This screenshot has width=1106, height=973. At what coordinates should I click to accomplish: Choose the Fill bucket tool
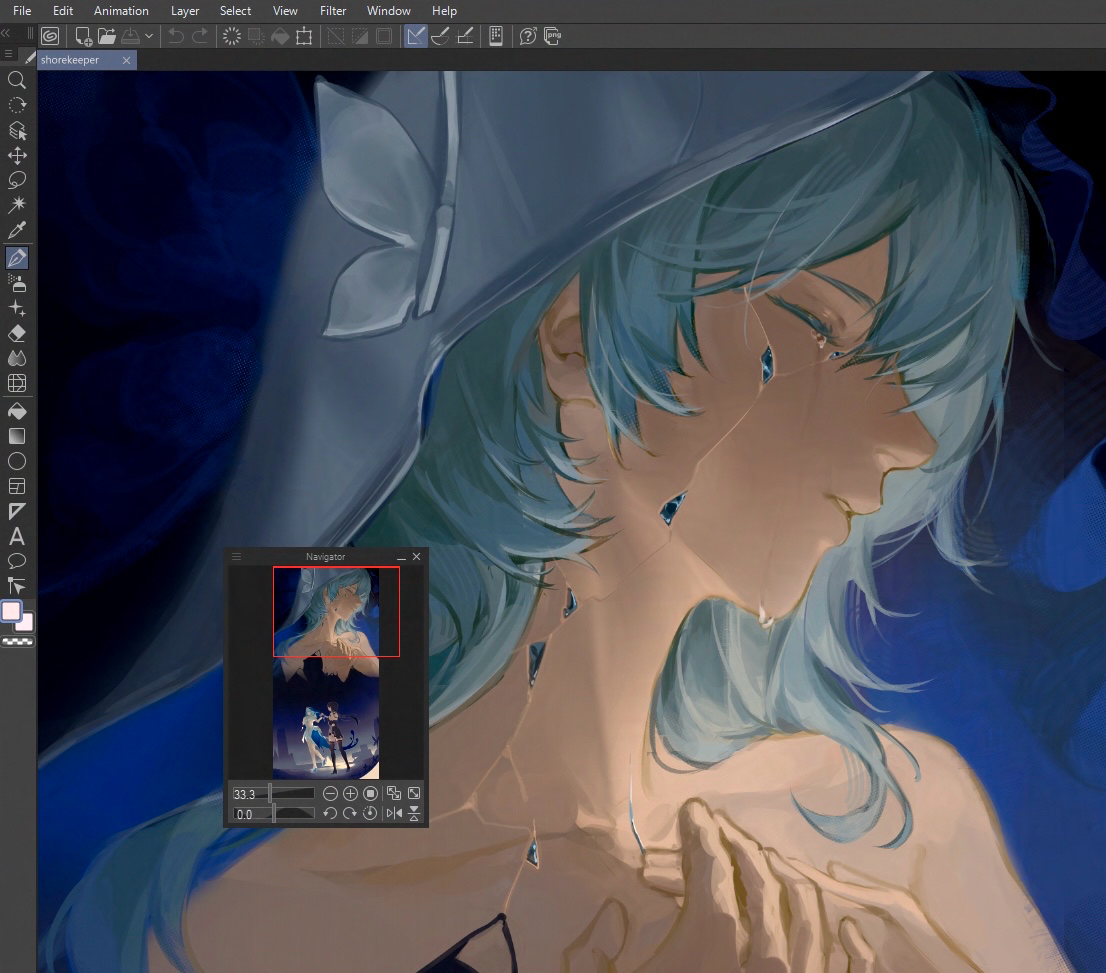(17, 411)
